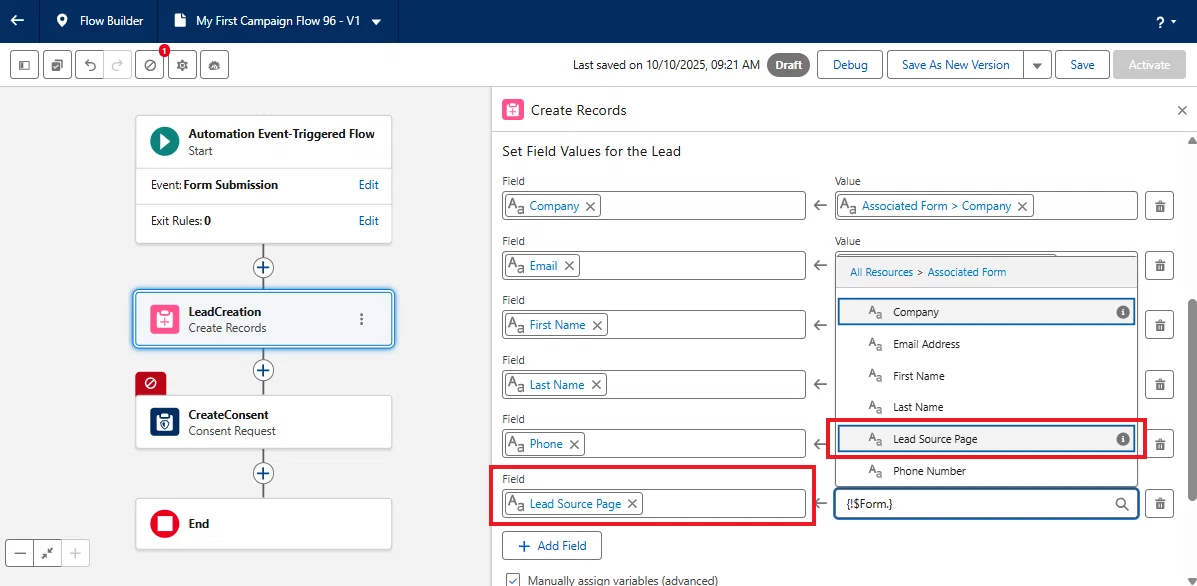Click the select elements toolbar icon

56,65
